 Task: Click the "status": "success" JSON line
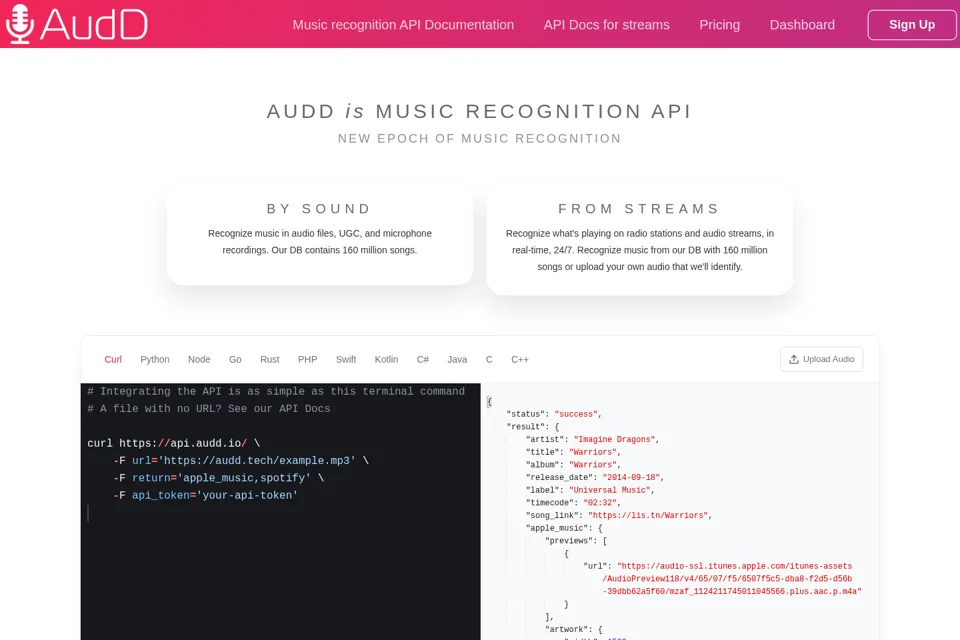554,414
